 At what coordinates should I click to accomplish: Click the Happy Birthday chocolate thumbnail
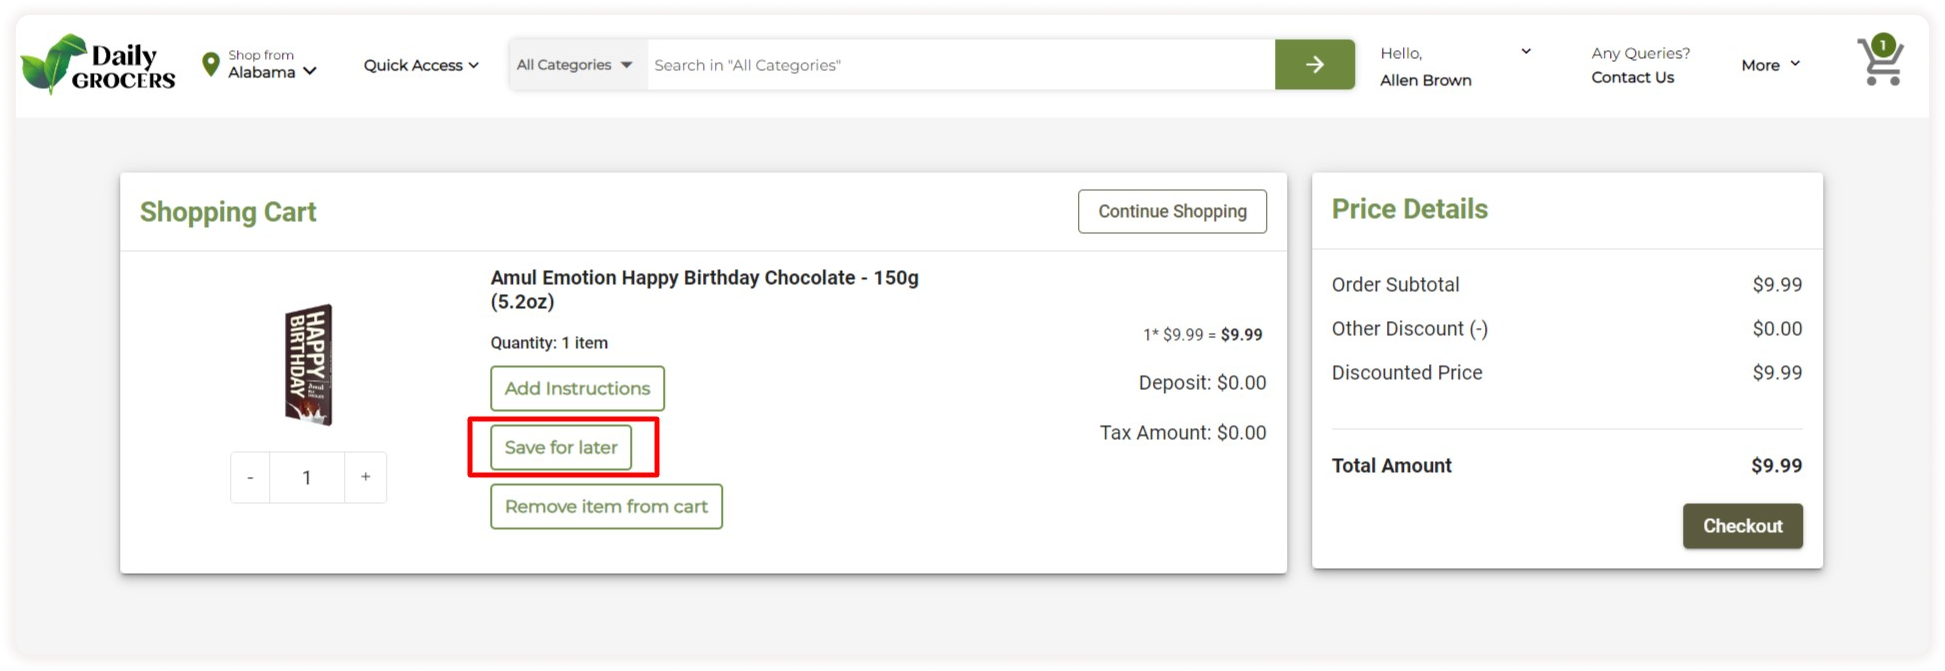(308, 364)
